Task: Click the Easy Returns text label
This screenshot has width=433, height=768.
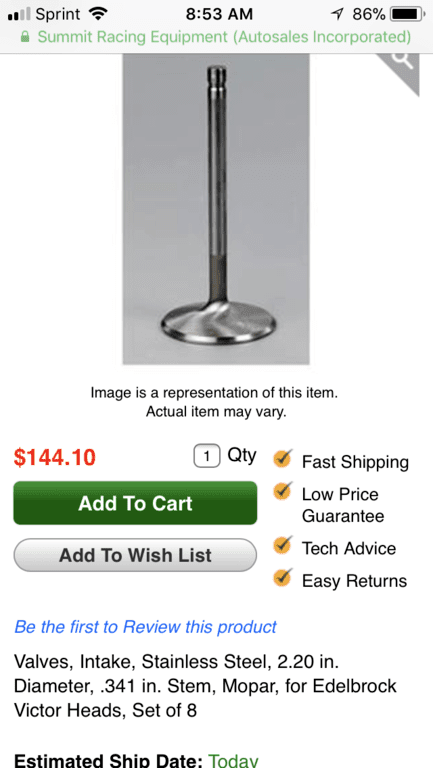Action: (355, 581)
